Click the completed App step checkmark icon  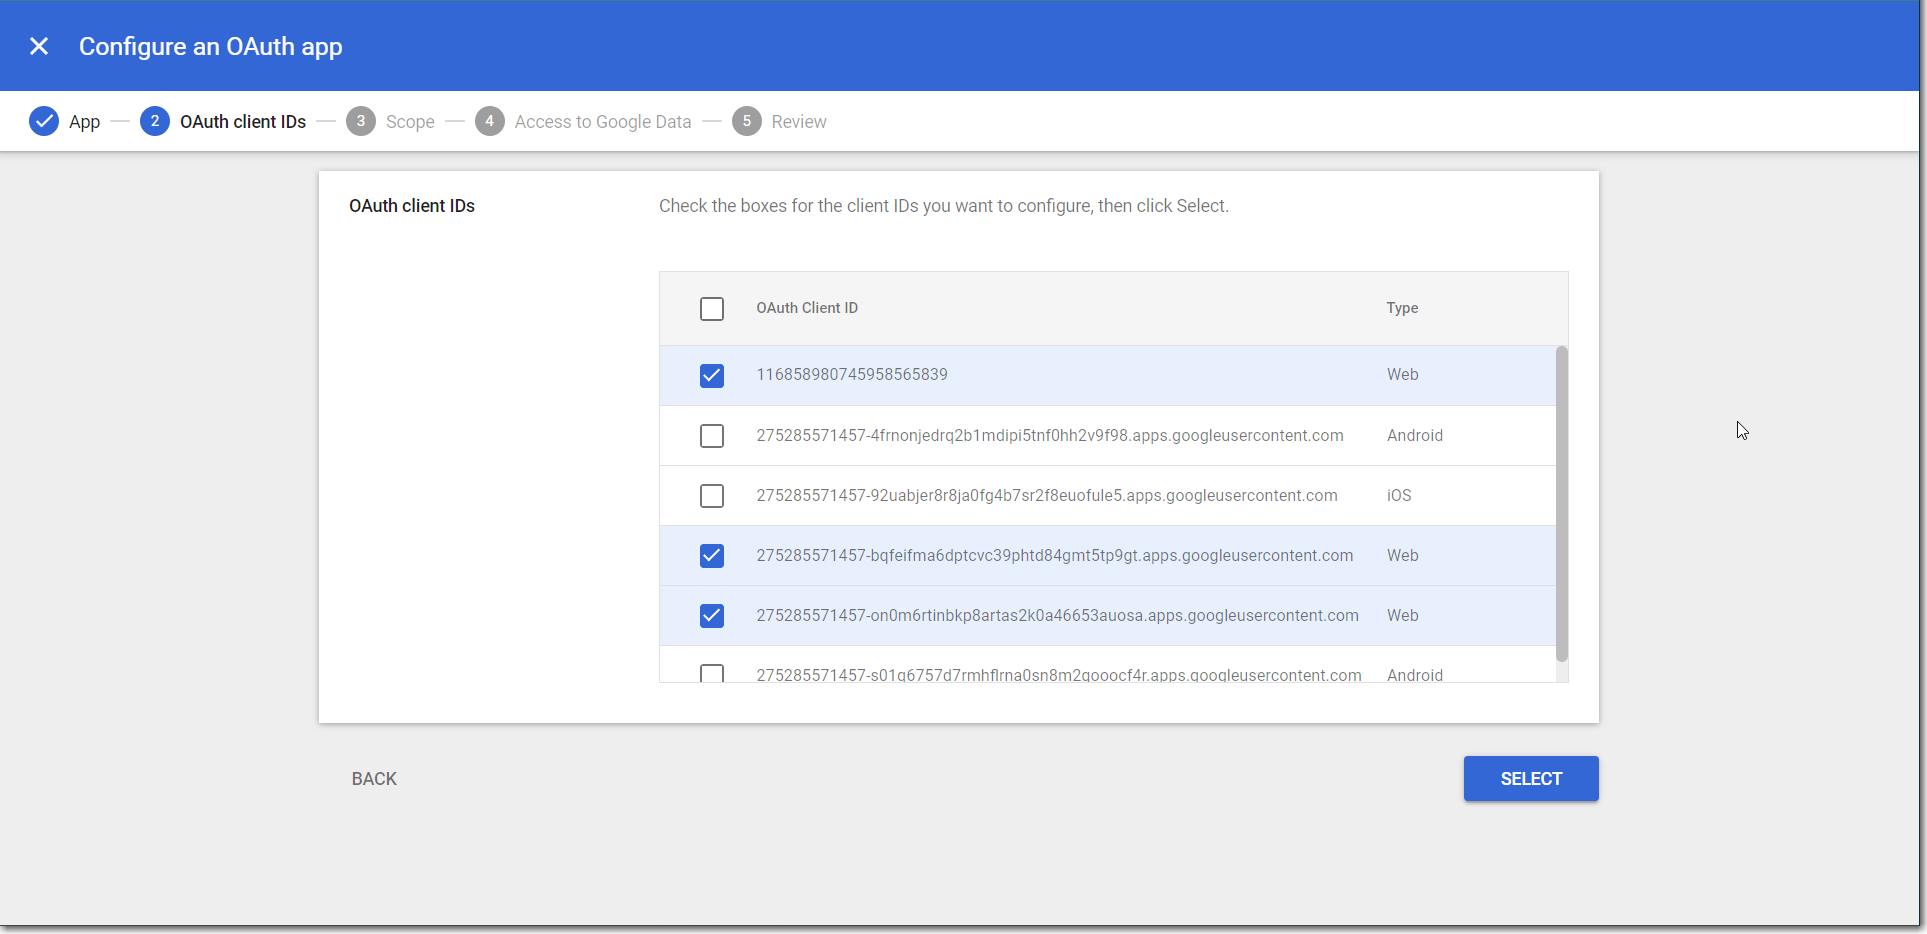44,121
